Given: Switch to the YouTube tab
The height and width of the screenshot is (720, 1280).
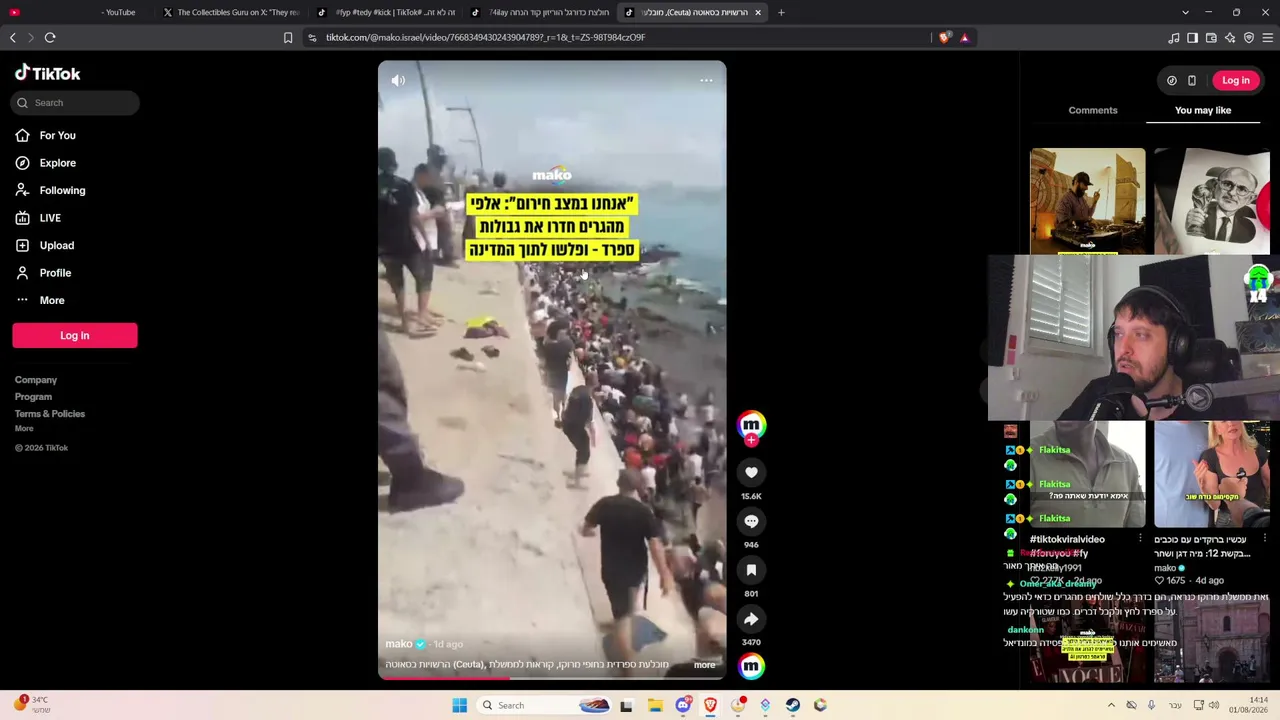Looking at the screenshot, I should point(80,12).
